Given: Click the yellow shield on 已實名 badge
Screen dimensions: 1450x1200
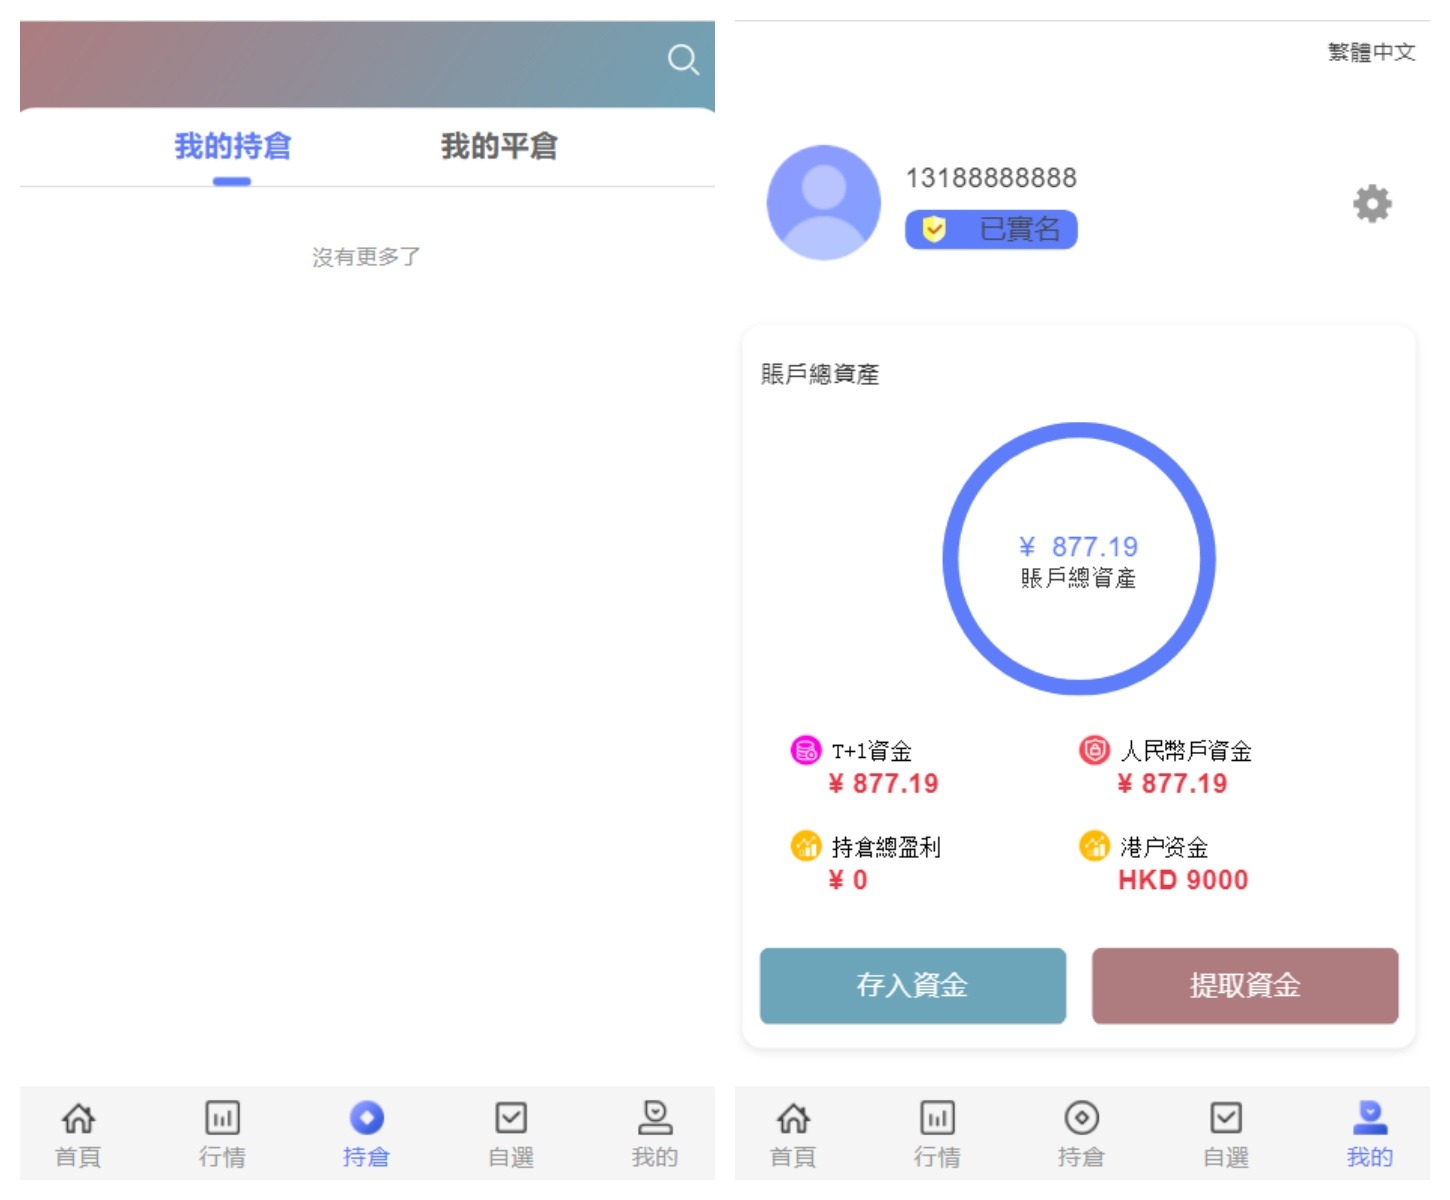Looking at the screenshot, I should (x=934, y=229).
